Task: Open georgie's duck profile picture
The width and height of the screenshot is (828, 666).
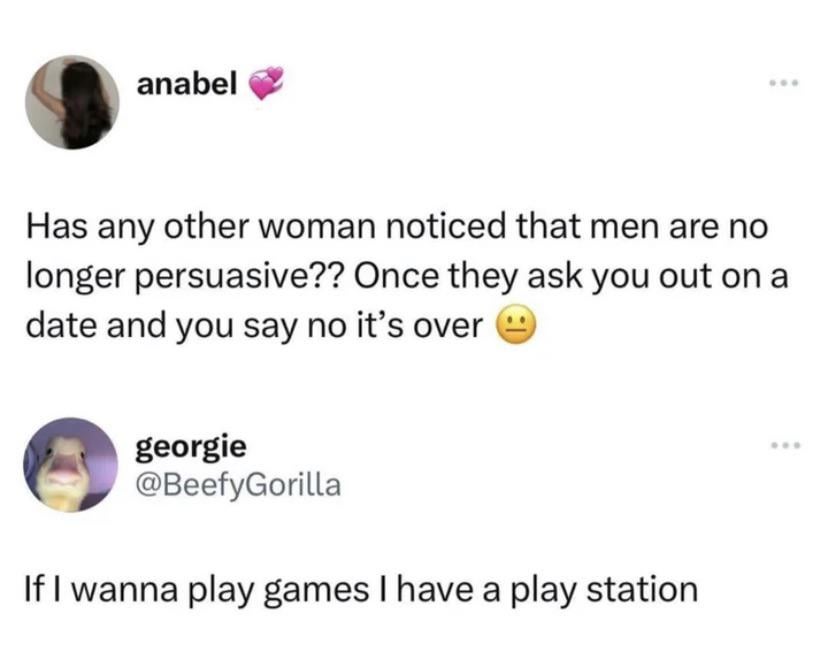Action: click(x=71, y=465)
